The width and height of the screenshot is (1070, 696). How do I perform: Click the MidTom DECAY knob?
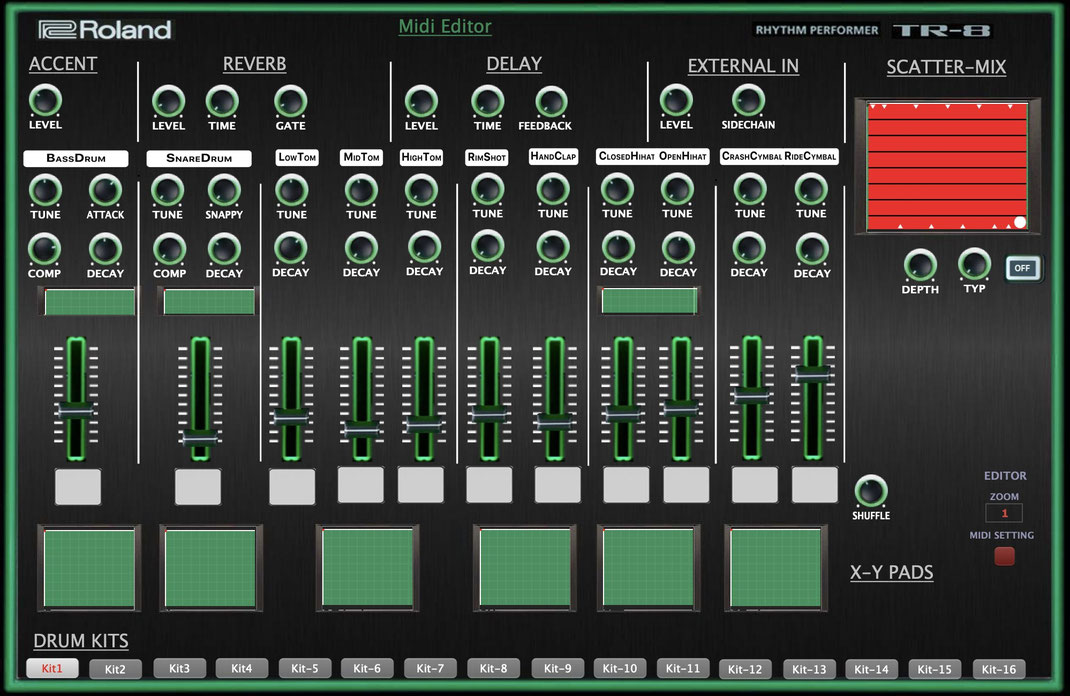[x=361, y=248]
